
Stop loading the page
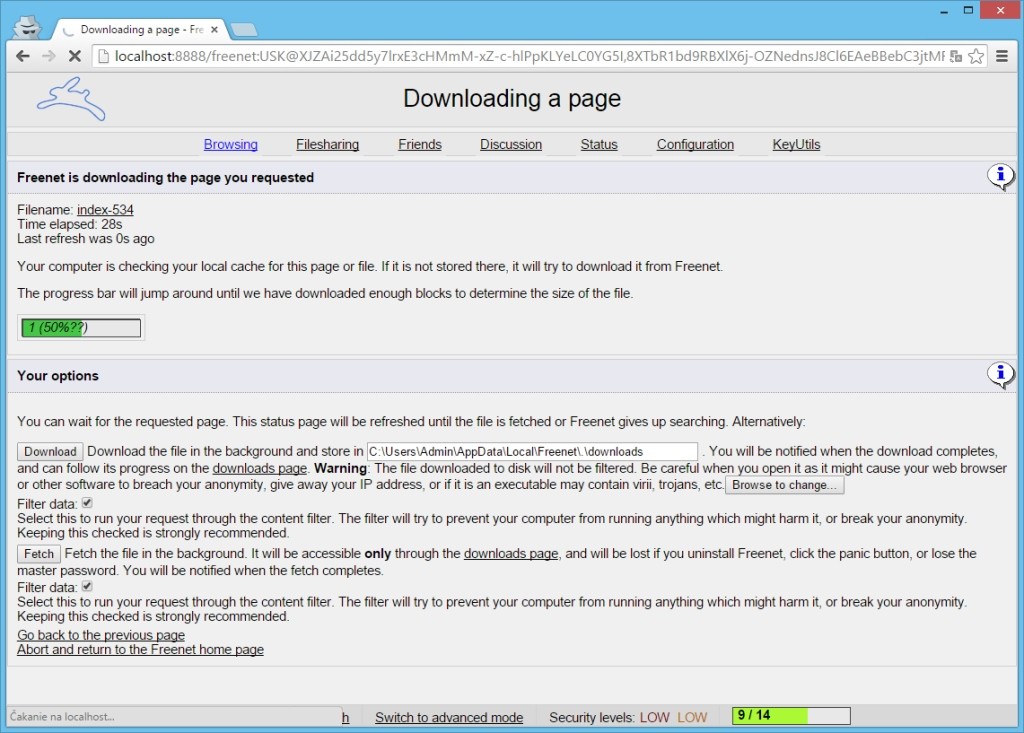pyautogui.click(x=75, y=56)
